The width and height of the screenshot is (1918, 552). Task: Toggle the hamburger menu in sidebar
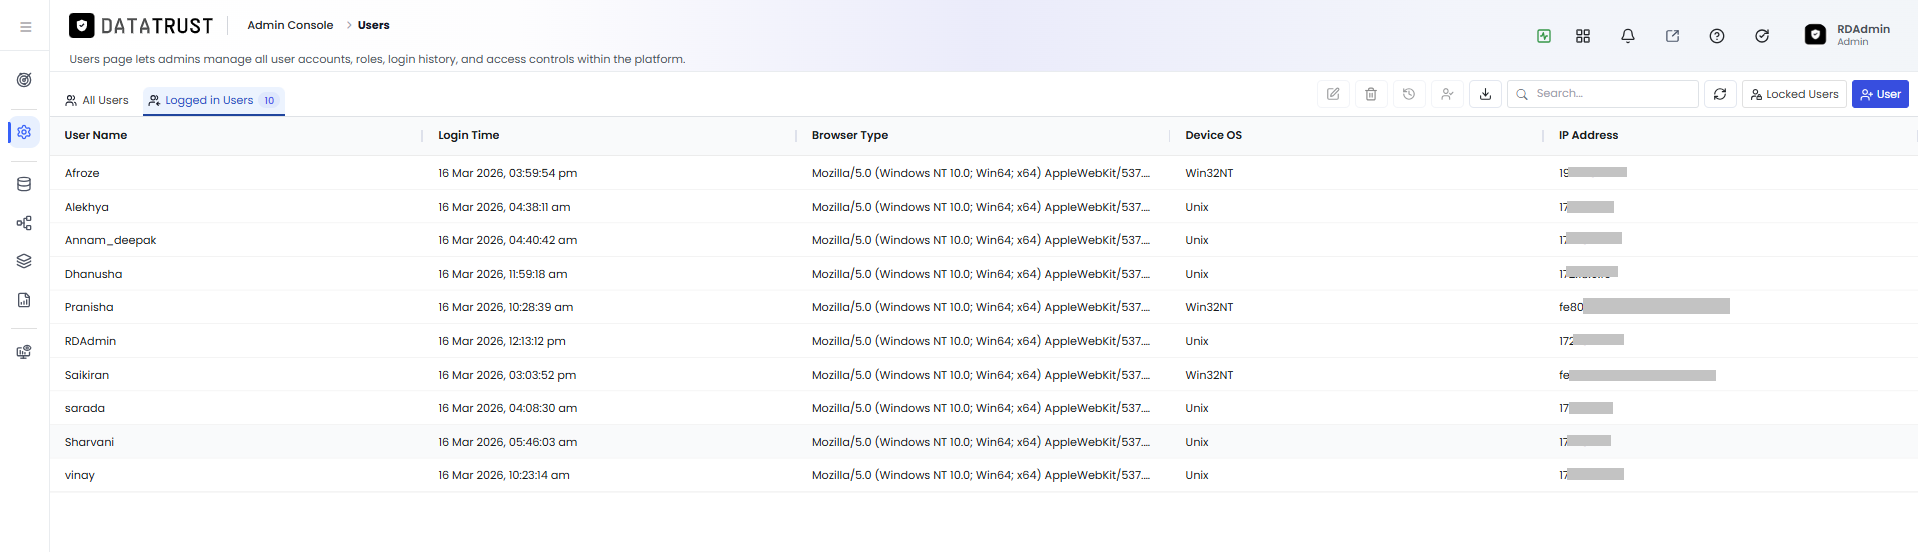pyautogui.click(x=25, y=27)
